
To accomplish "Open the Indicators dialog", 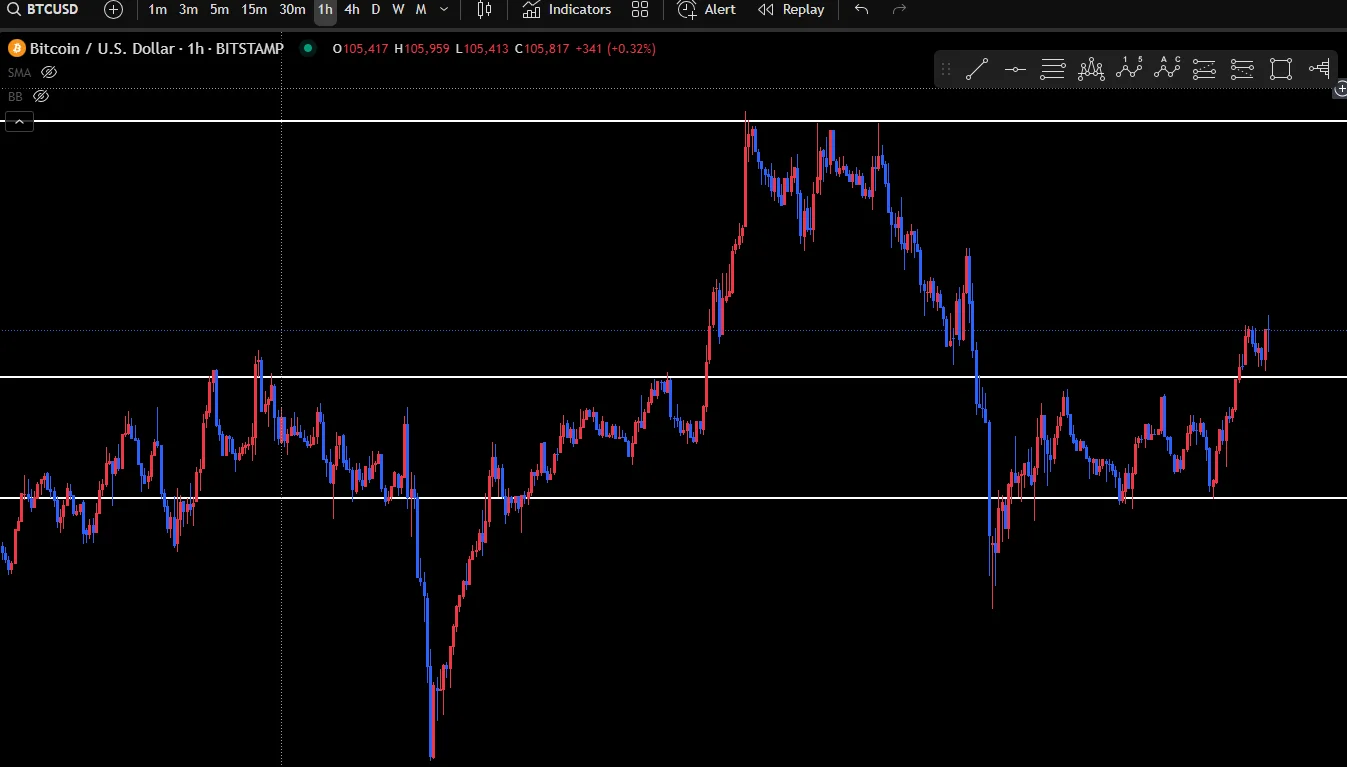I will (566, 10).
